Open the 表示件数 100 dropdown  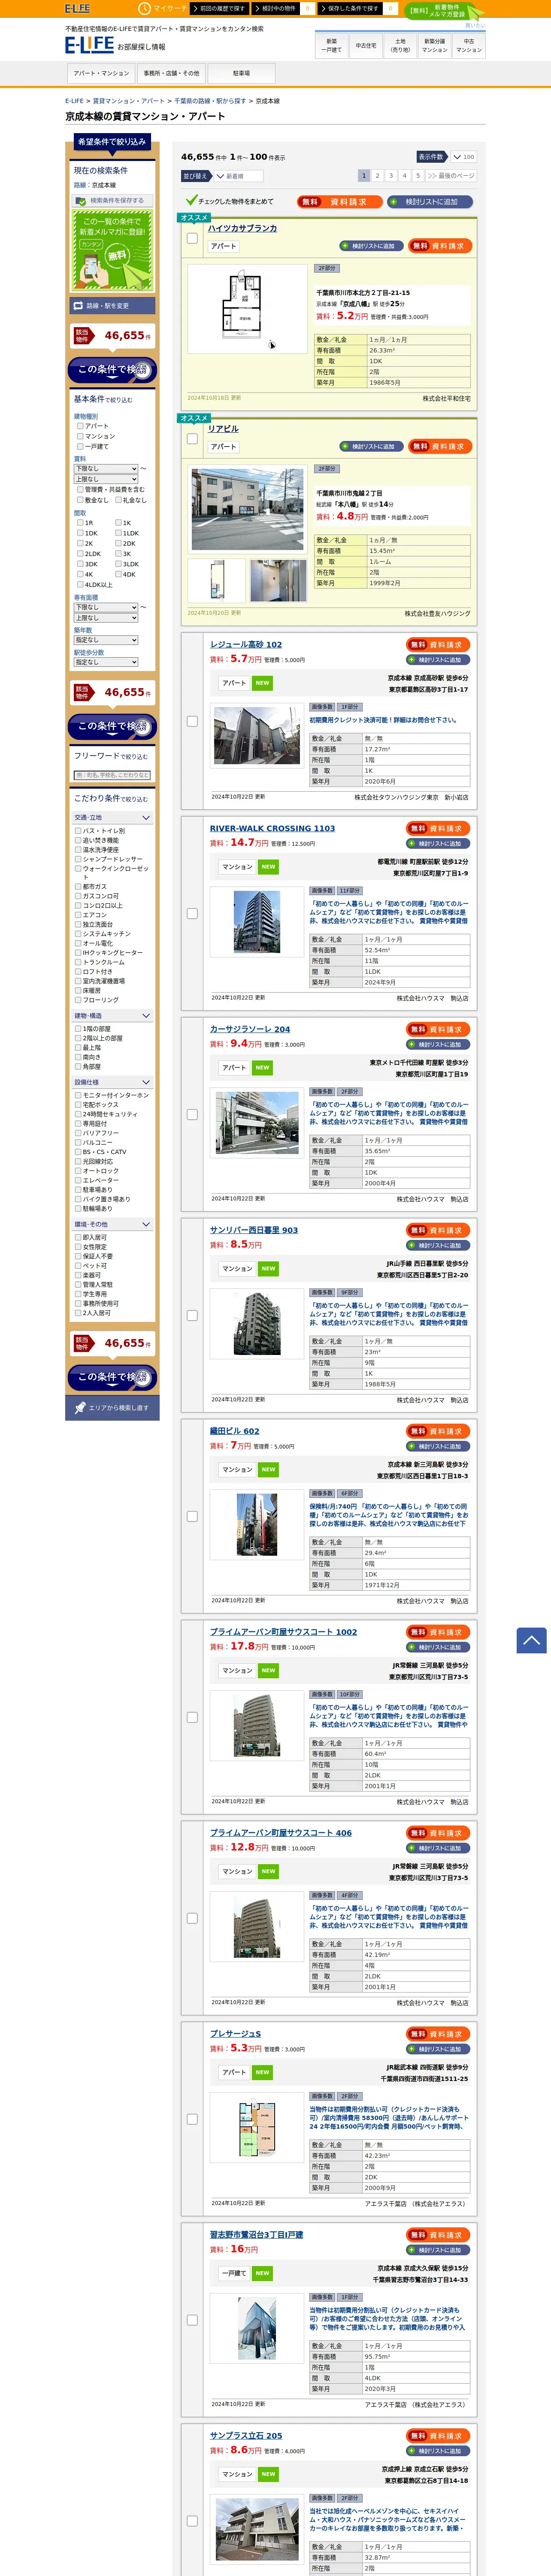pos(463,157)
